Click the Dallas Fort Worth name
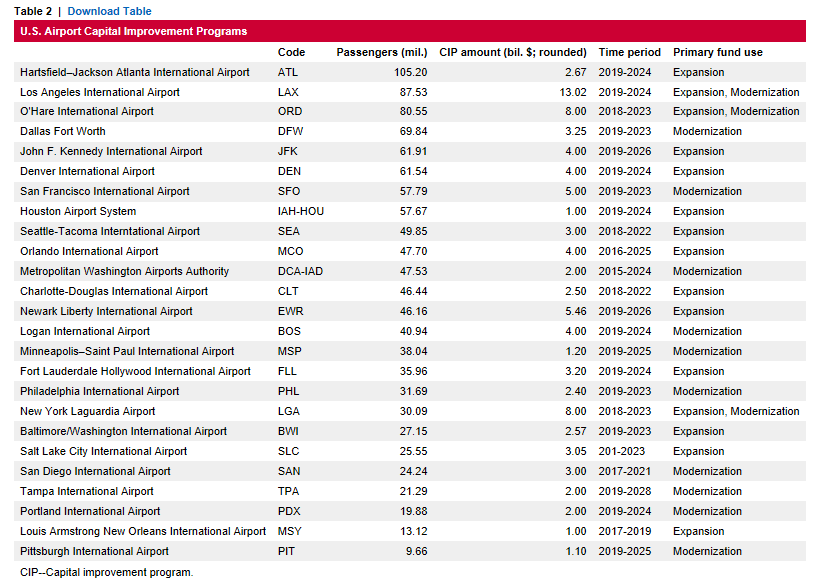Image resolution: width=821 pixels, height=584 pixels. [63, 131]
